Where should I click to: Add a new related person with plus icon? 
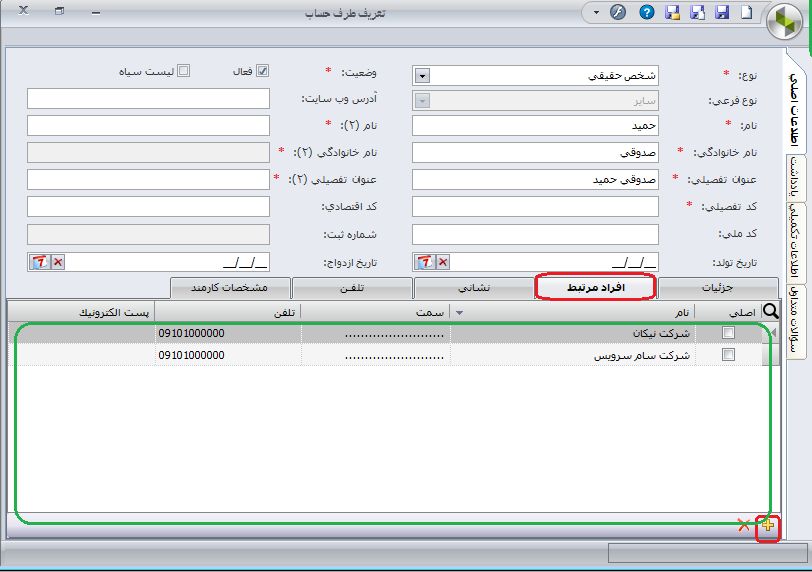[767, 525]
